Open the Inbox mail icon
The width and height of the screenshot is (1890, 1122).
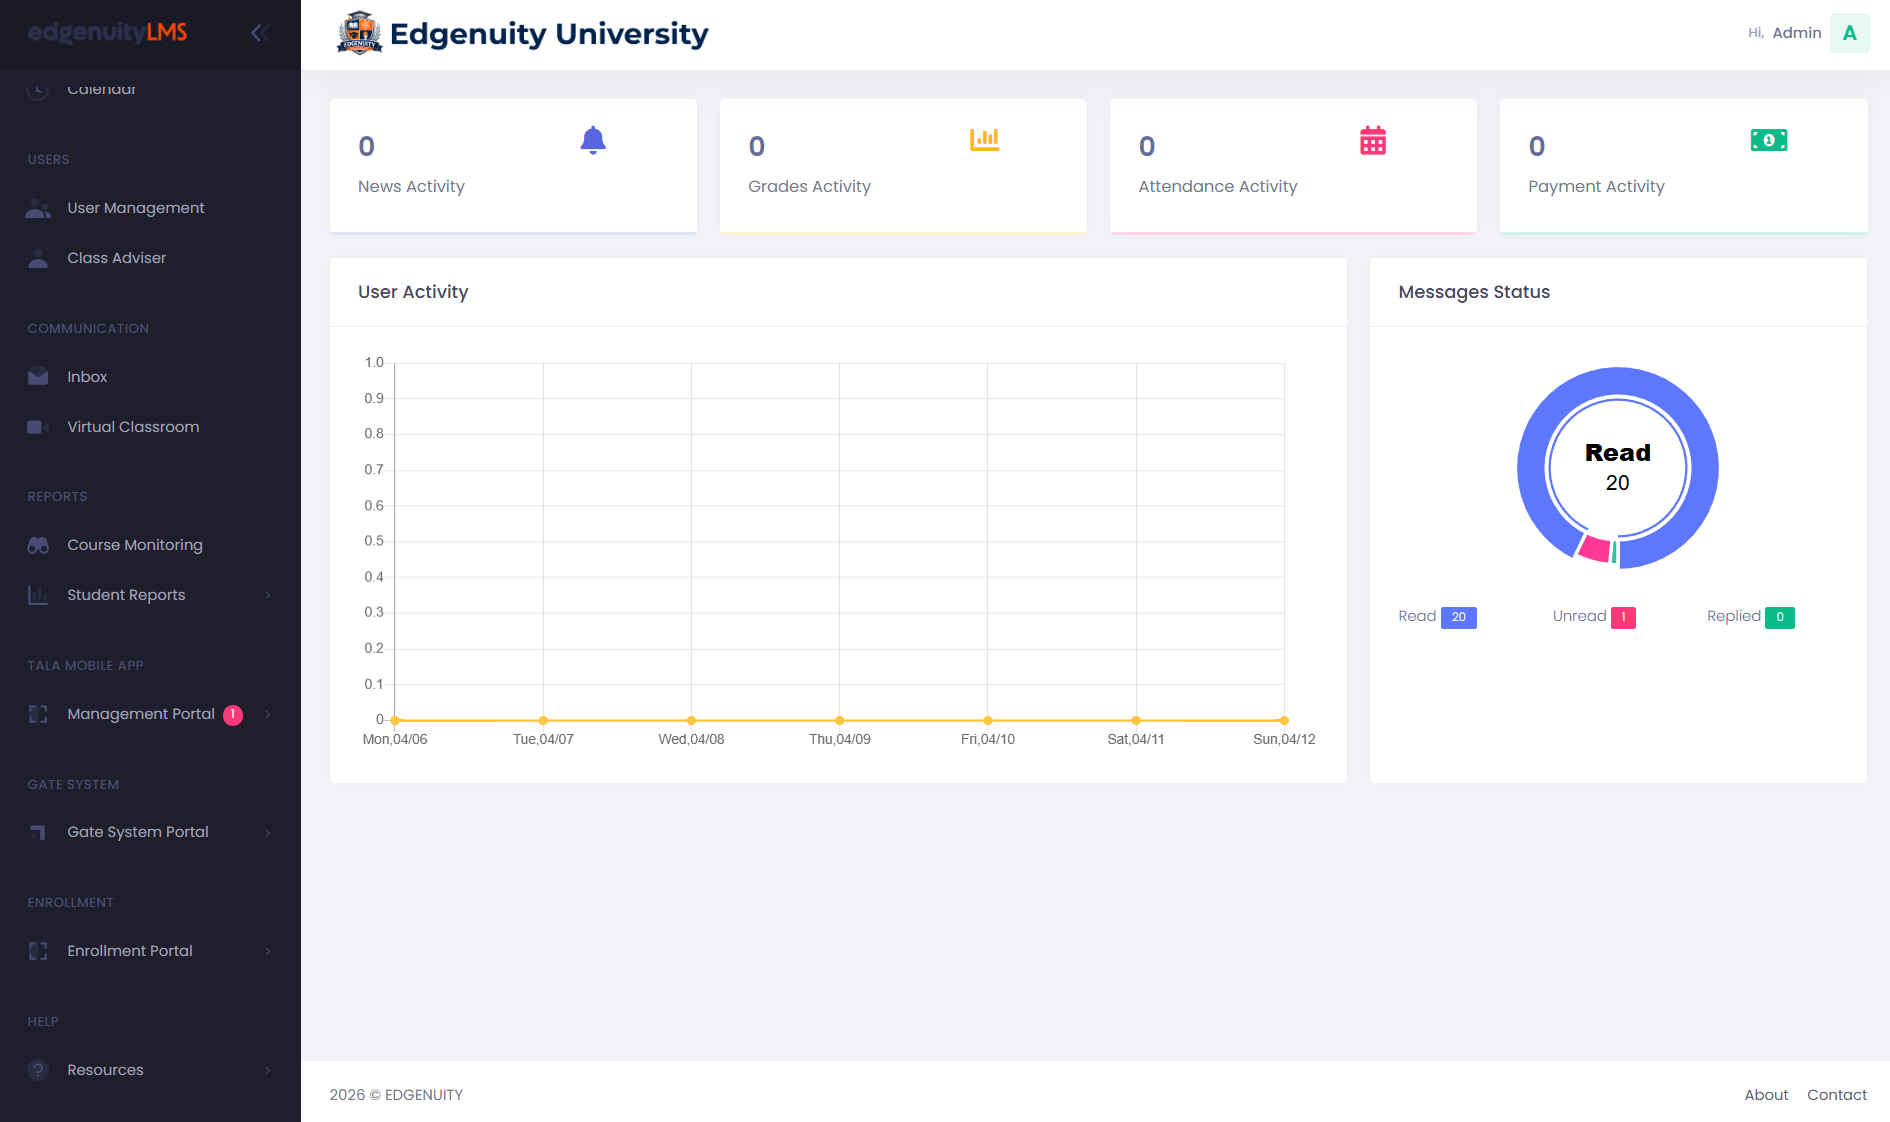pyautogui.click(x=37, y=376)
